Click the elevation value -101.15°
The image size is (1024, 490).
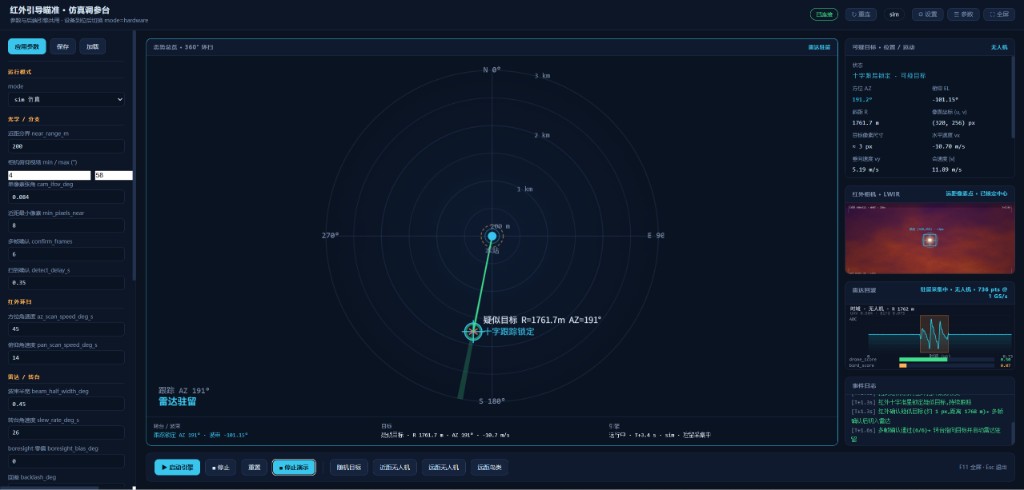[945, 100]
